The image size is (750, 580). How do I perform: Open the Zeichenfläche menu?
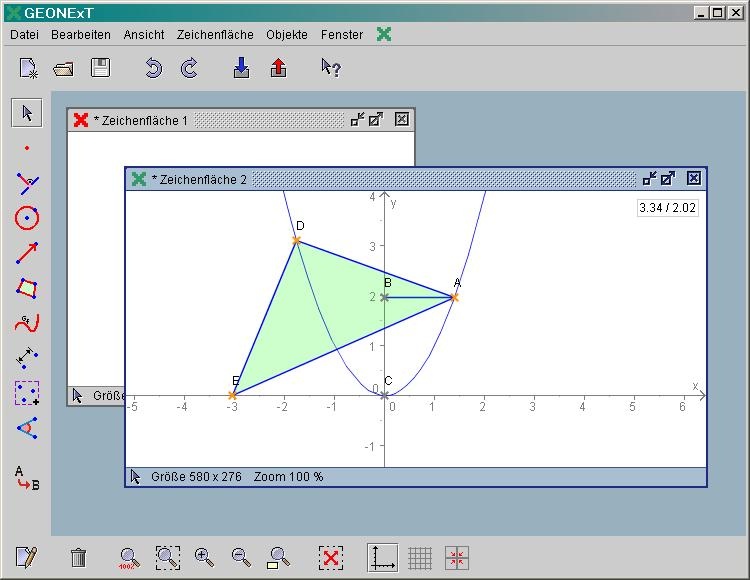pos(215,34)
